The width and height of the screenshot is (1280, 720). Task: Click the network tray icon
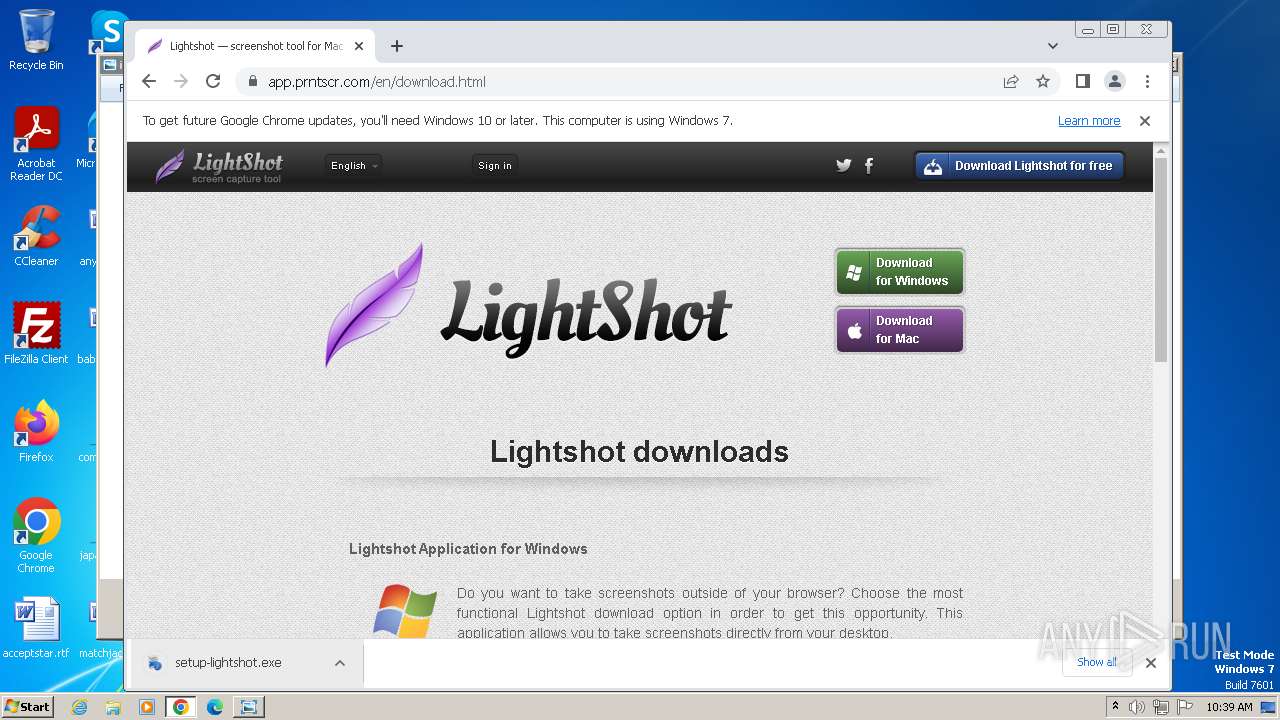click(1161, 707)
